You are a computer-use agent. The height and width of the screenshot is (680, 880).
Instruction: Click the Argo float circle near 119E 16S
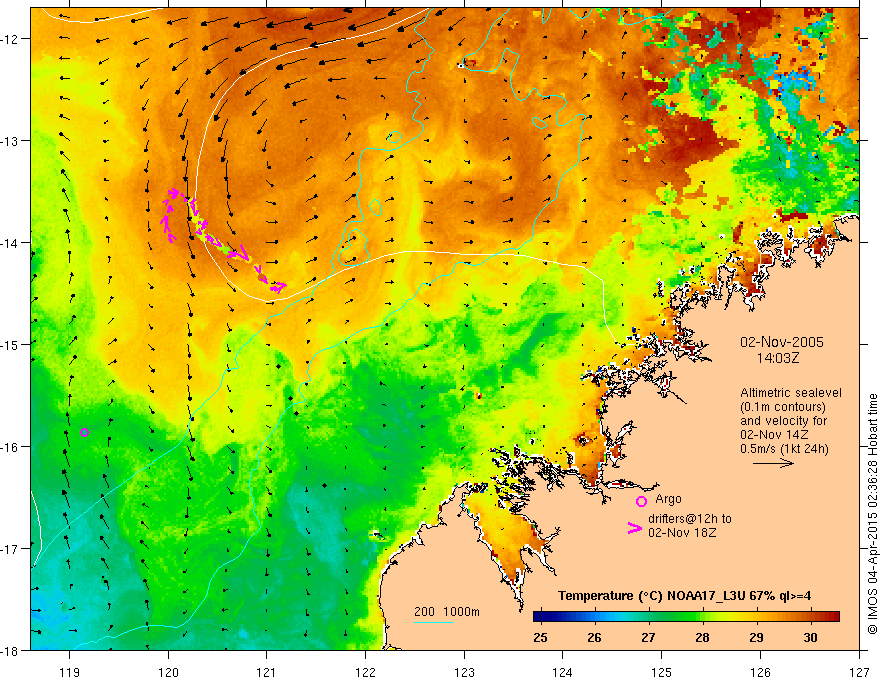pyautogui.click(x=84, y=432)
